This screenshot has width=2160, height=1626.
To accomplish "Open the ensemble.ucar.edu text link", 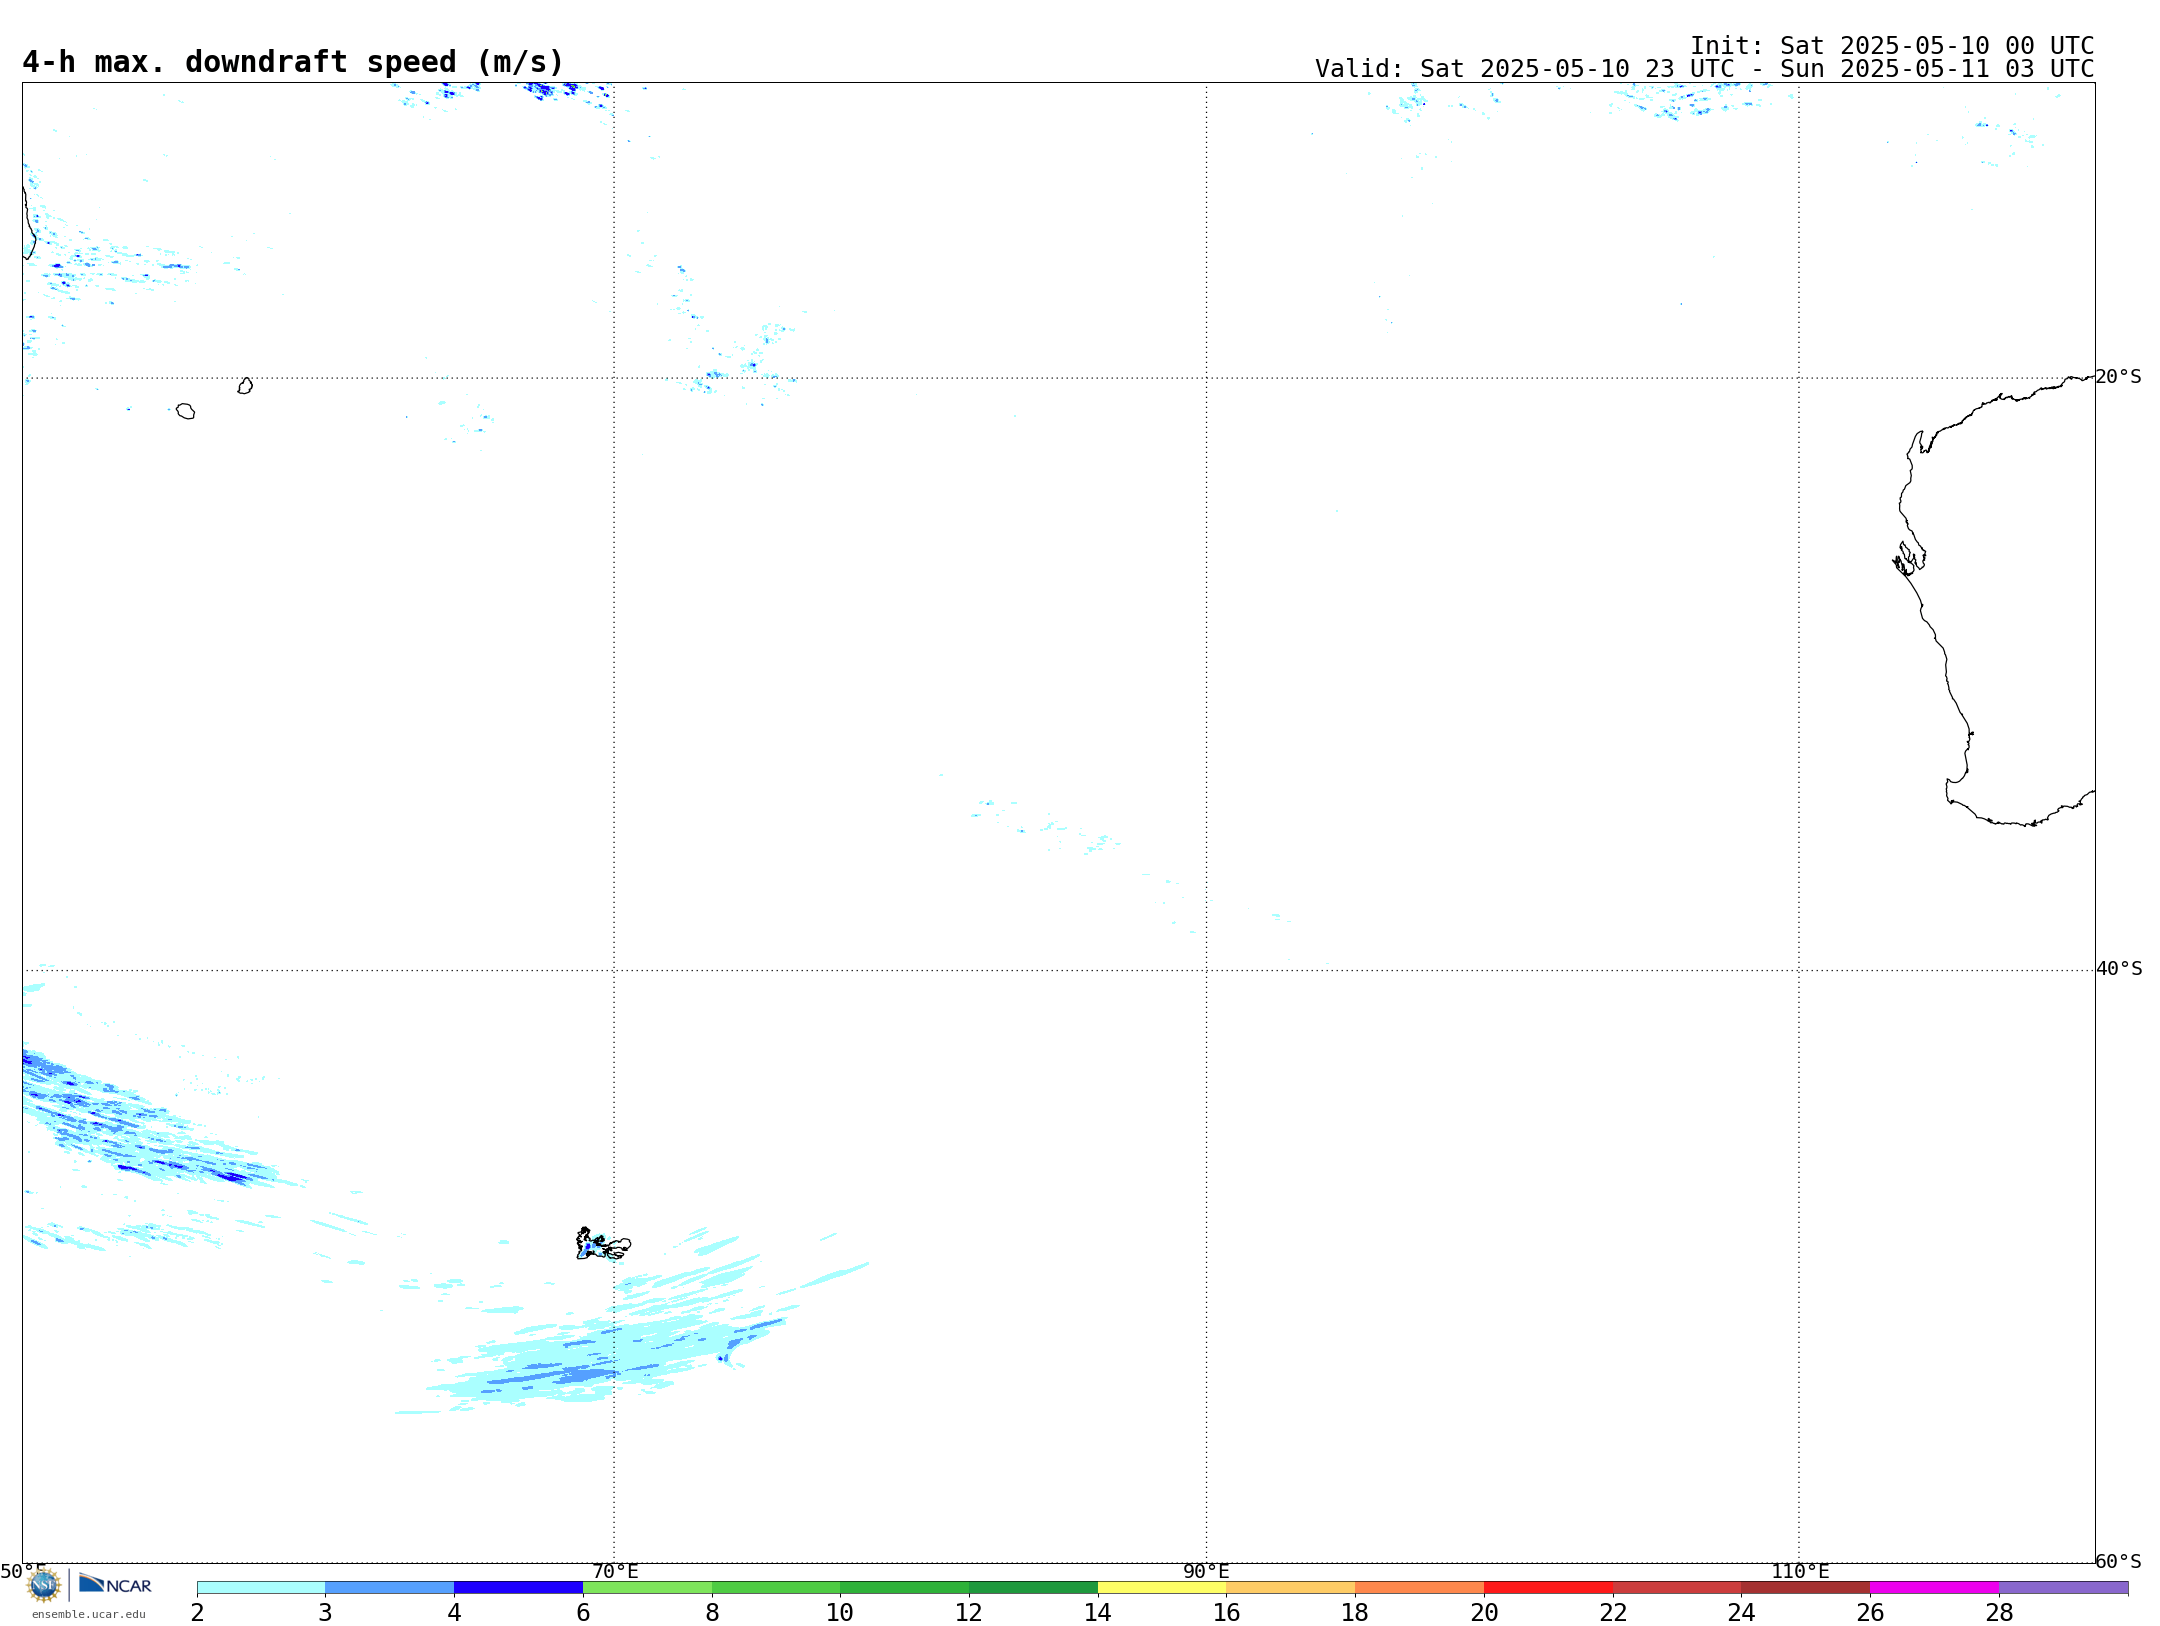I will [x=89, y=1614].
